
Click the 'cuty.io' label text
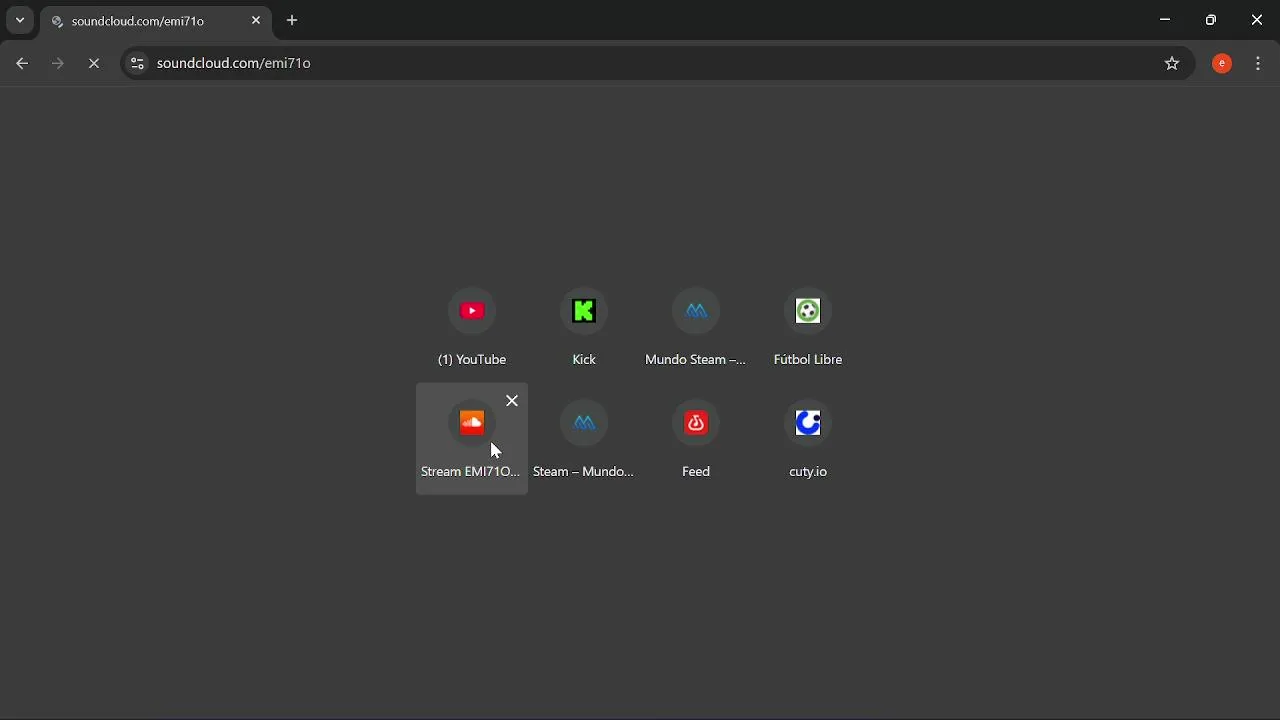point(809,473)
